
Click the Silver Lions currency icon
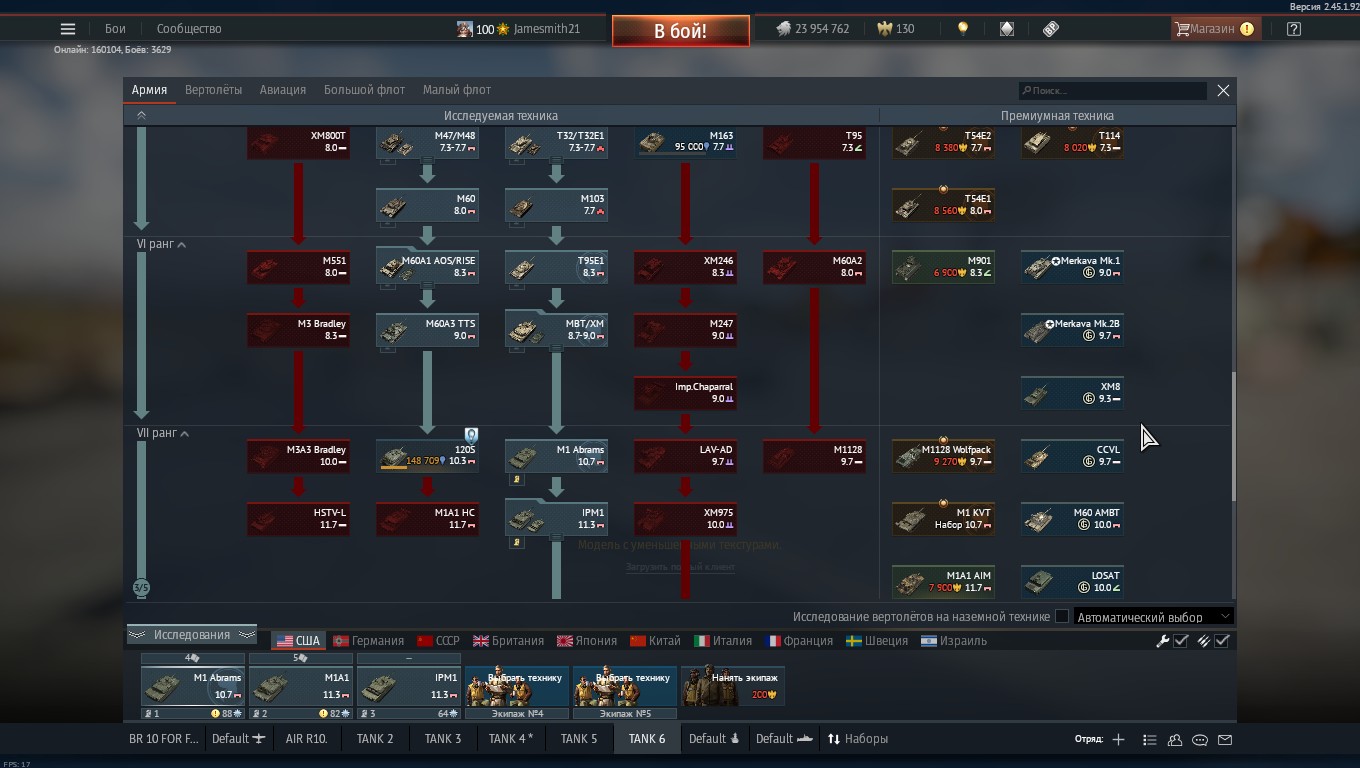tap(783, 29)
